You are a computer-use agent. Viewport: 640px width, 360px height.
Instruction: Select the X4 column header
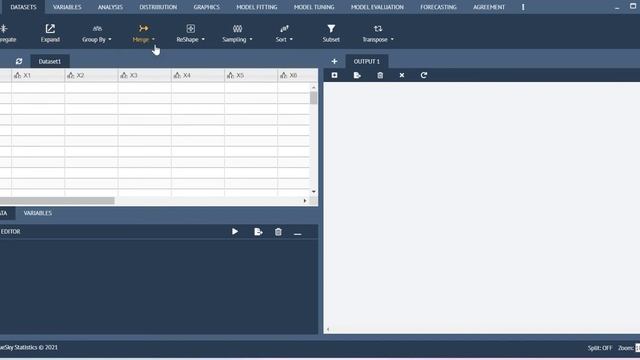[x=198, y=76]
